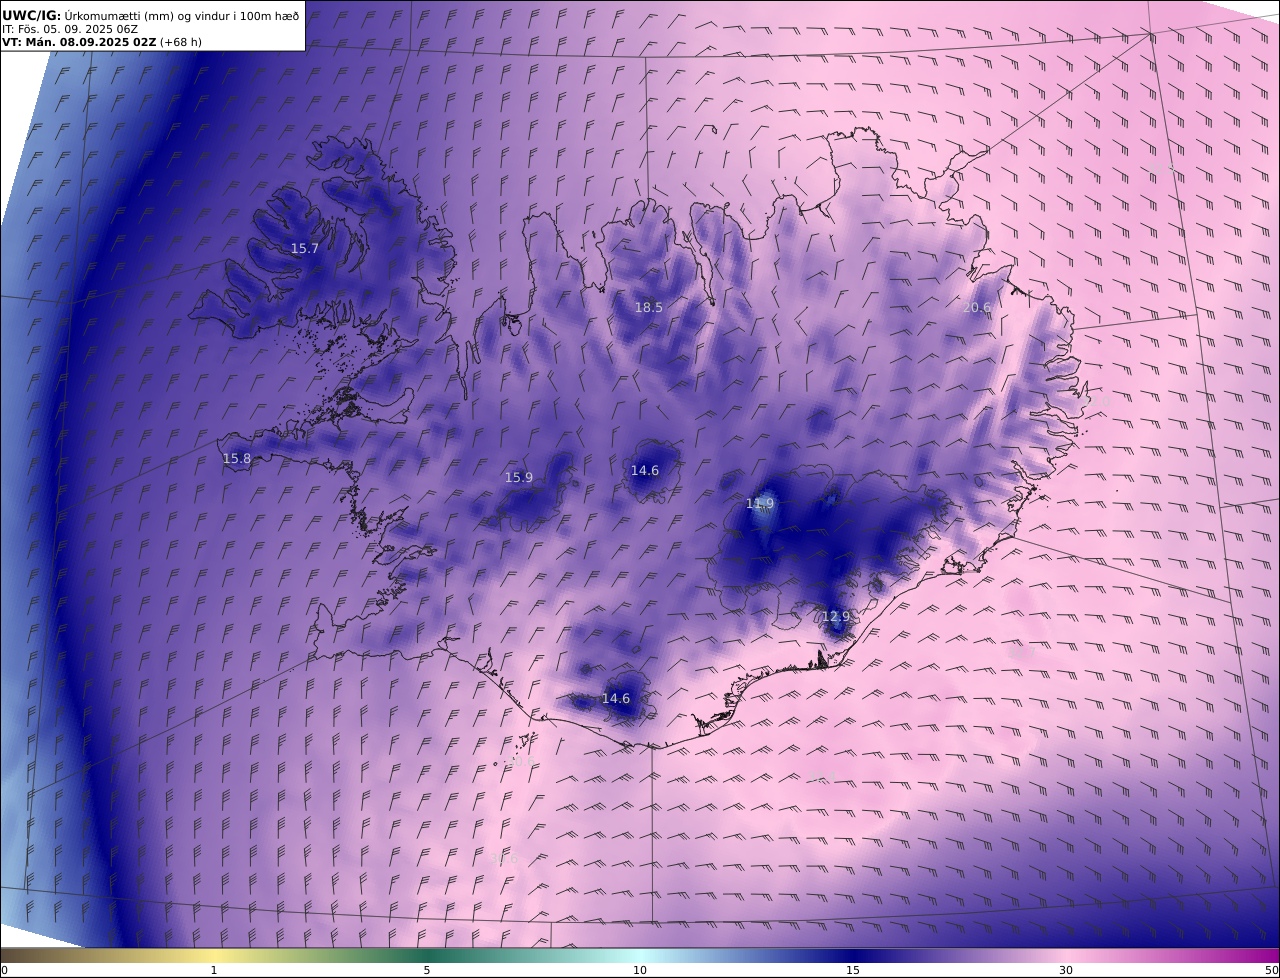Click the initialization line "IT: Fös. 05. 09. 2025 06Z"
Image resolution: width=1280 pixels, height=978 pixels.
pyautogui.click(x=70, y=29)
